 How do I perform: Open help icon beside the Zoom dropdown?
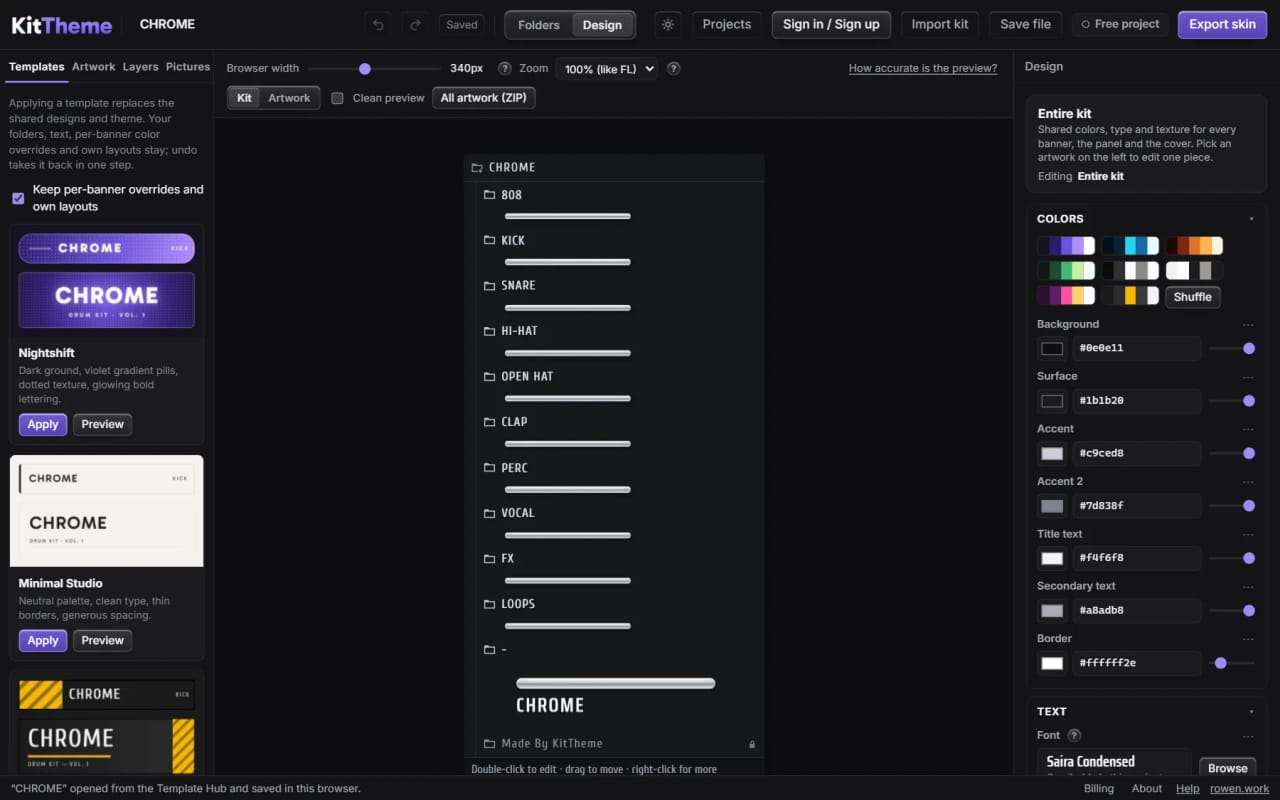[x=674, y=69]
